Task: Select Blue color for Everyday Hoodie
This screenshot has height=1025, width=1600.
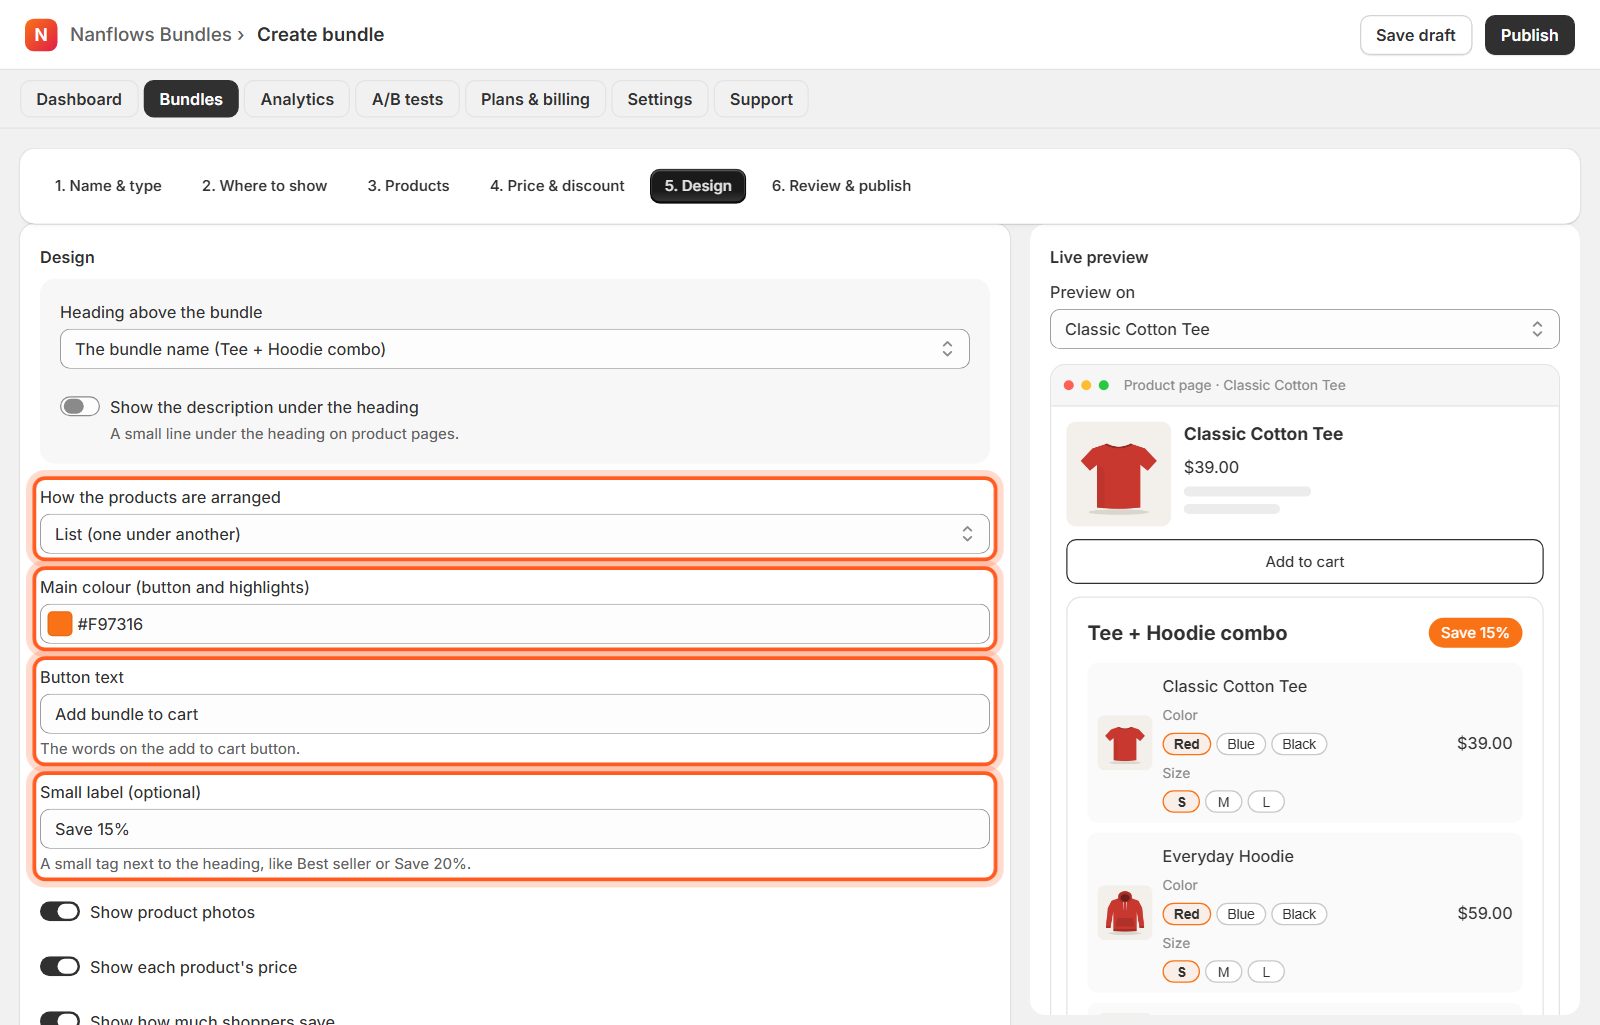Action: click(x=1241, y=914)
